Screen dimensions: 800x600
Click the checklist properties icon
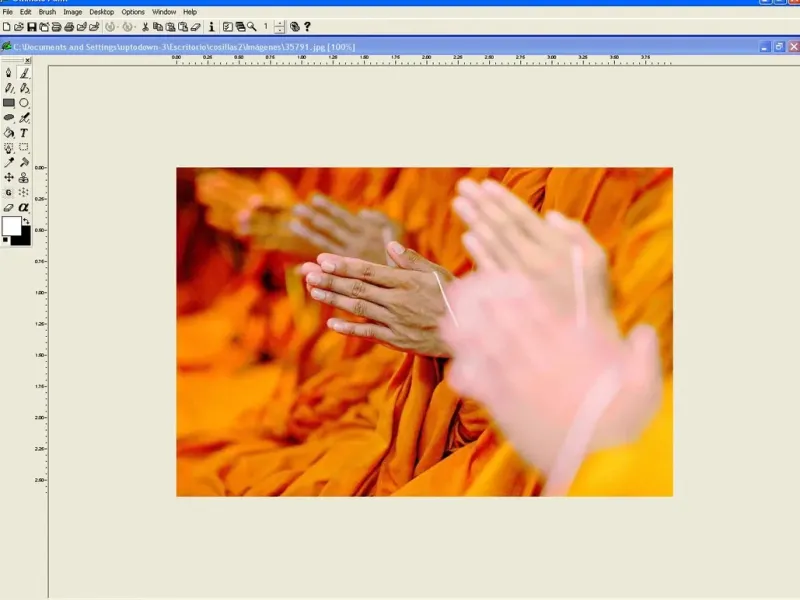tap(228, 27)
